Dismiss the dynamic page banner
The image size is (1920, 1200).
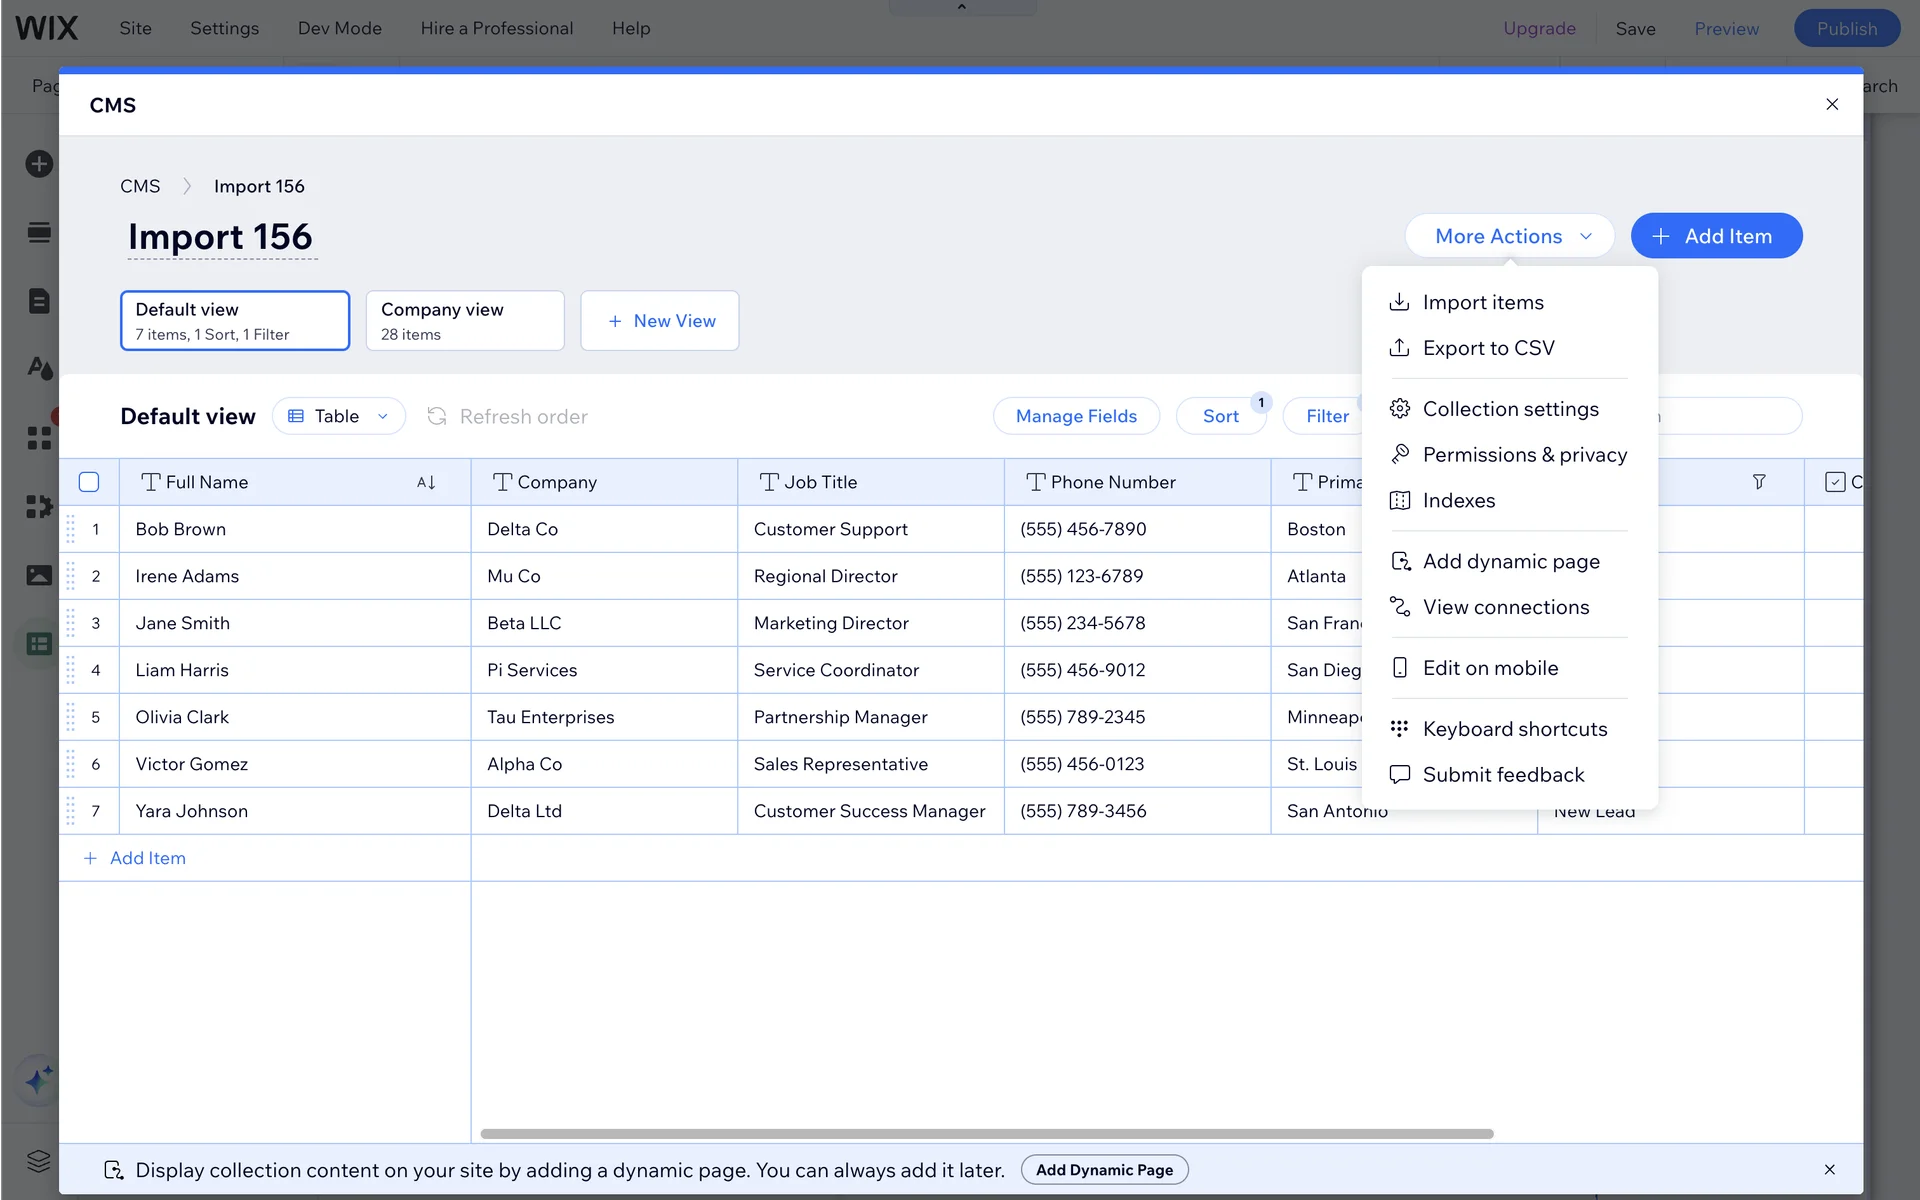[1829, 1170]
